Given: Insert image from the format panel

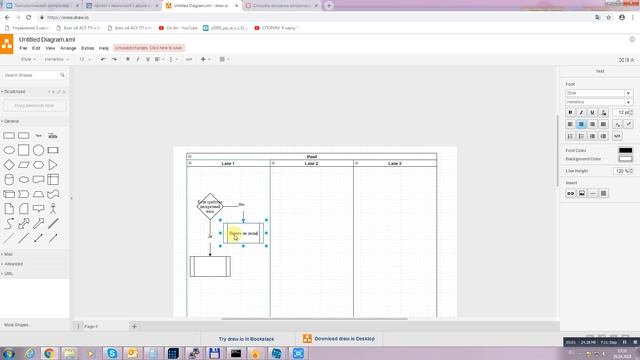Looking at the screenshot, I should click(x=582, y=193).
